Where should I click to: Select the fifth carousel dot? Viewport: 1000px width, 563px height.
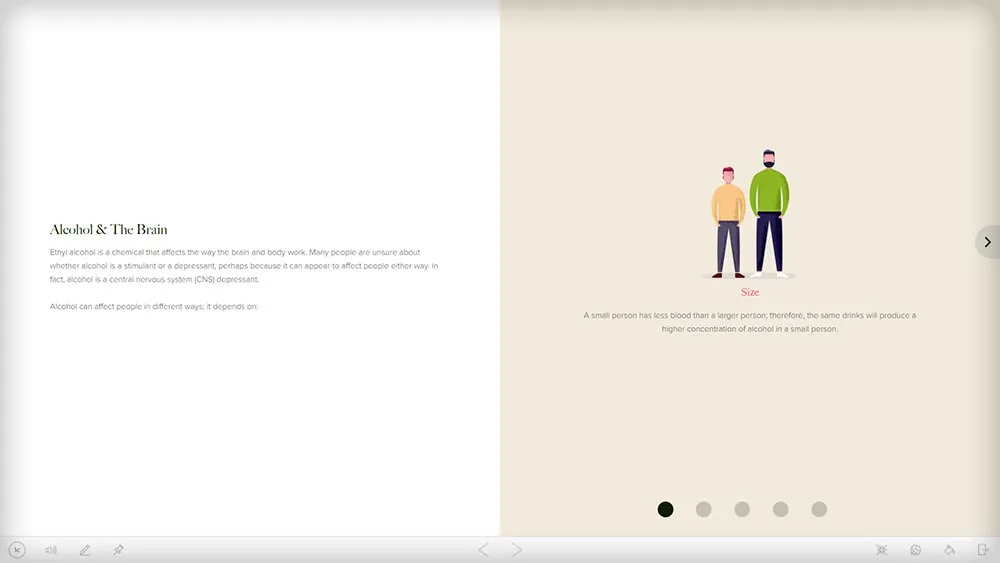tap(819, 509)
